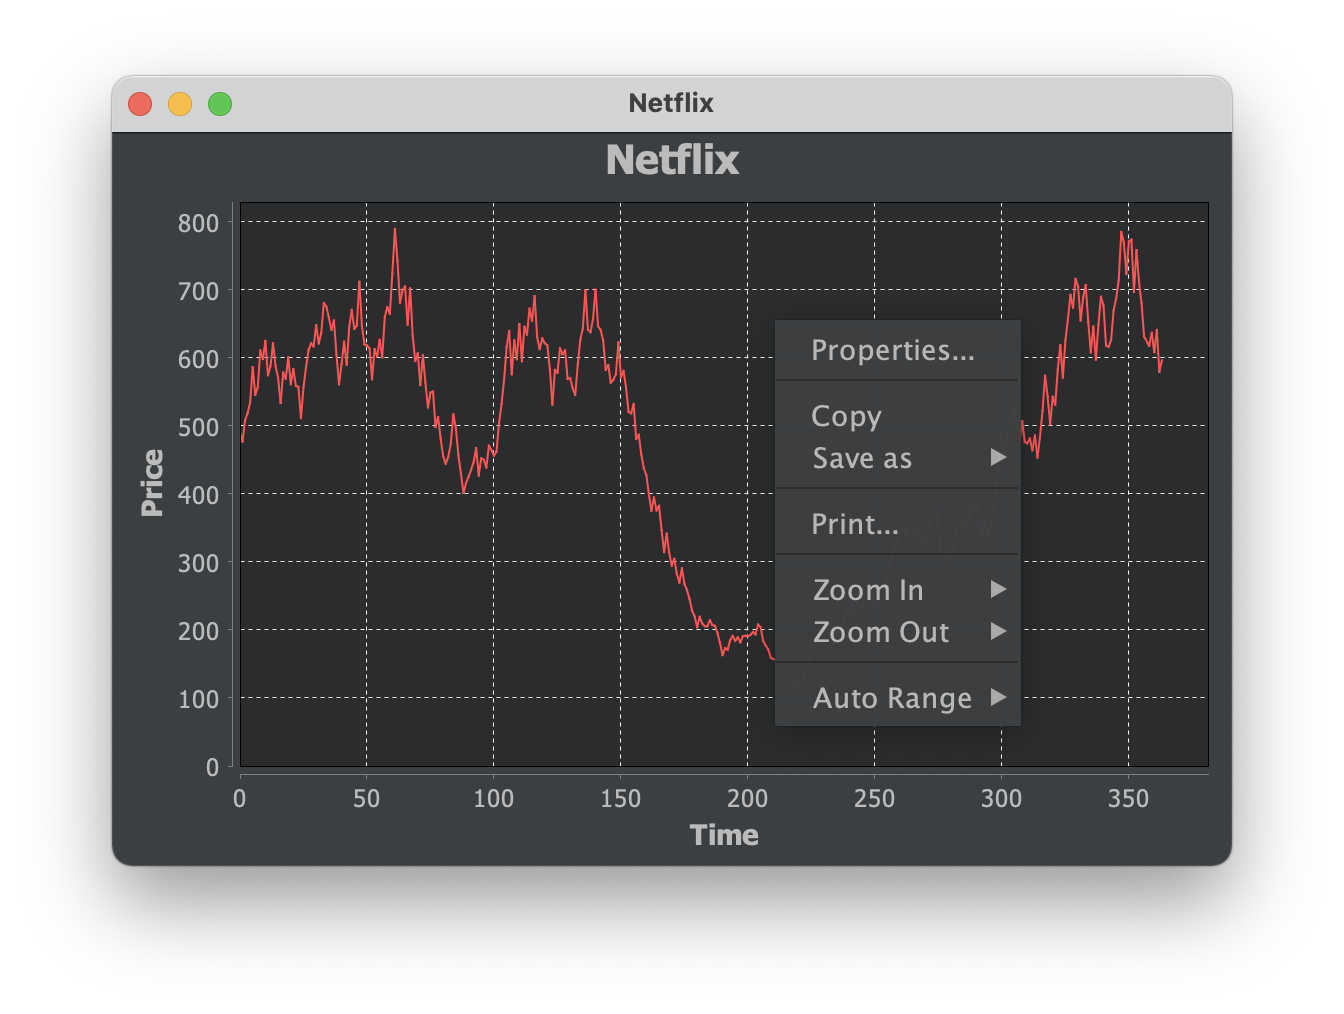Click the Price axis label
The width and height of the screenshot is (1344, 1014).
pos(152,483)
